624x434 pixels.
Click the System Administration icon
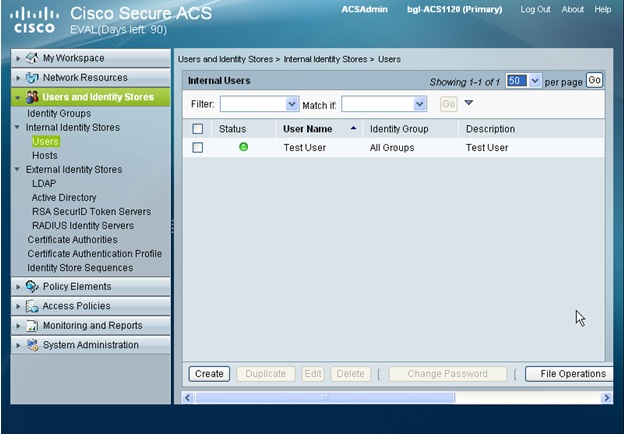coord(32,345)
